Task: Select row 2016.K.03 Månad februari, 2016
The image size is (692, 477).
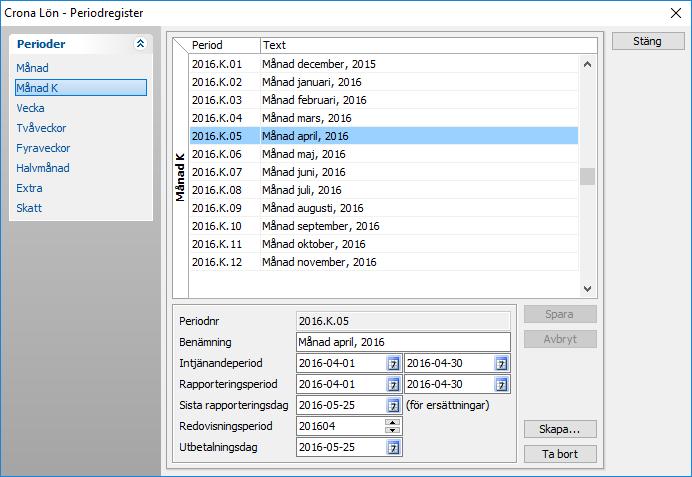Action: coord(384,100)
